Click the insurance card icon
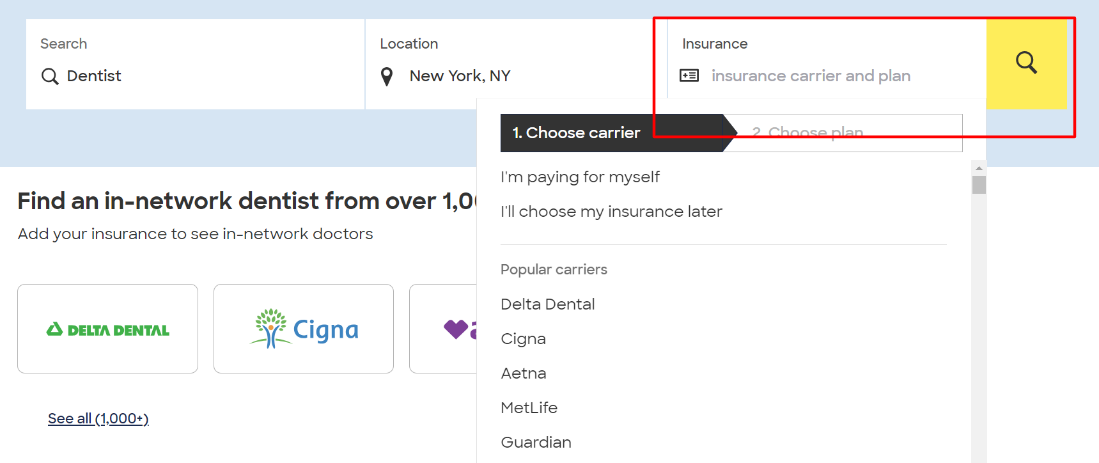Viewport: 1099px width, 463px height. coord(689,76)
